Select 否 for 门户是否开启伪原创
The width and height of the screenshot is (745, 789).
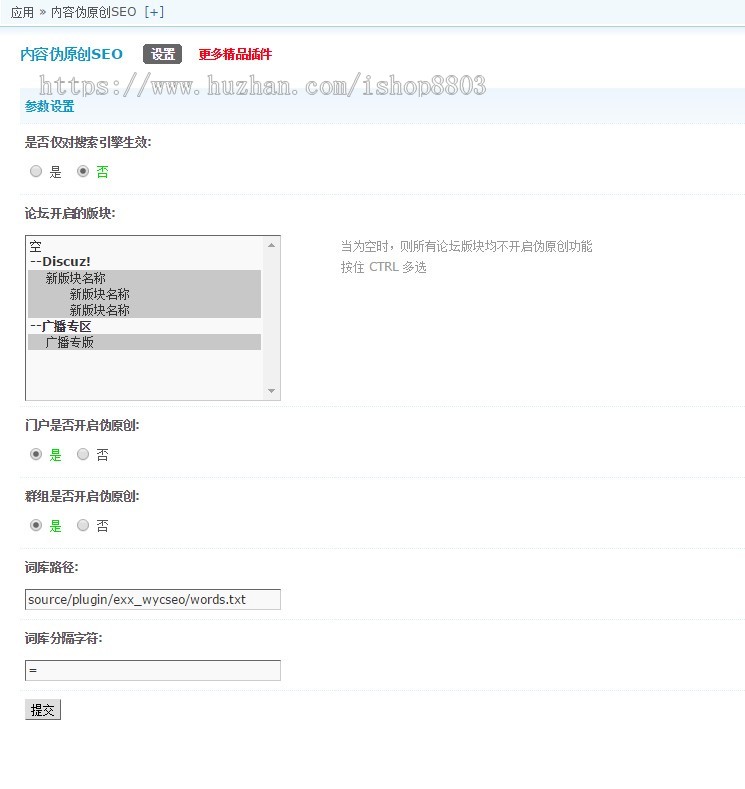click(x=83, y=454)
